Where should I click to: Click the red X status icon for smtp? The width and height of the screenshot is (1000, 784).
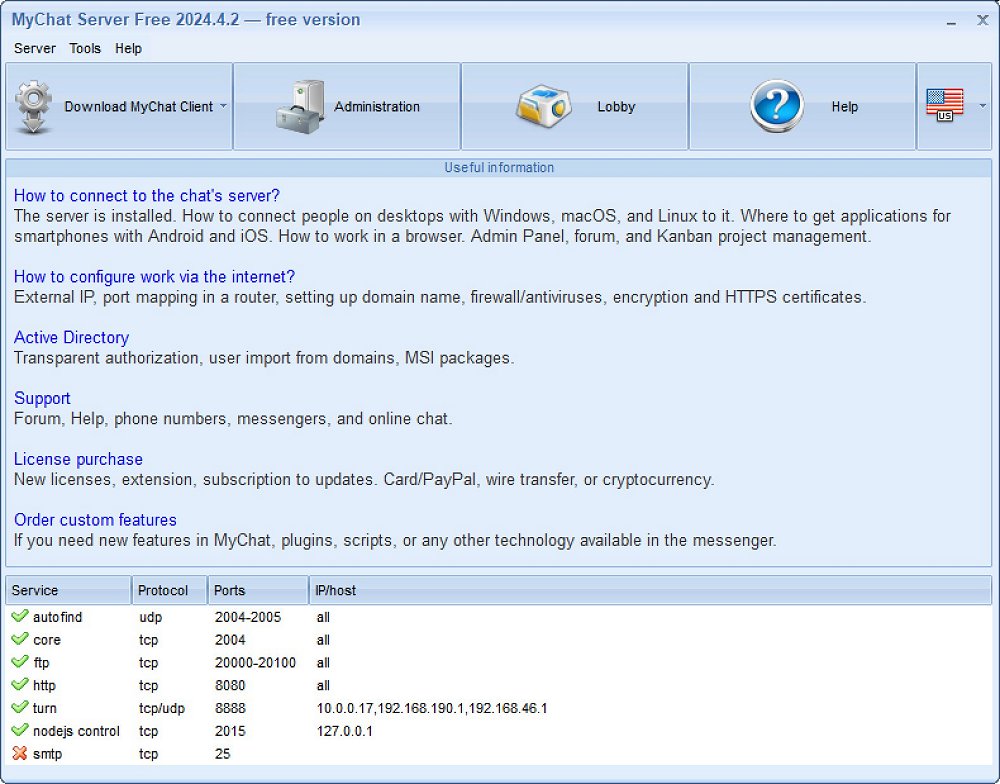[x=19, y=754]
